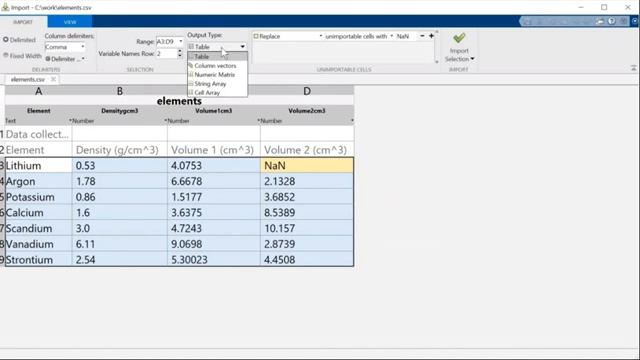Viewport: 640px width, 360px height.
Task: Select the Argon cell
Action: pos(38,181)
